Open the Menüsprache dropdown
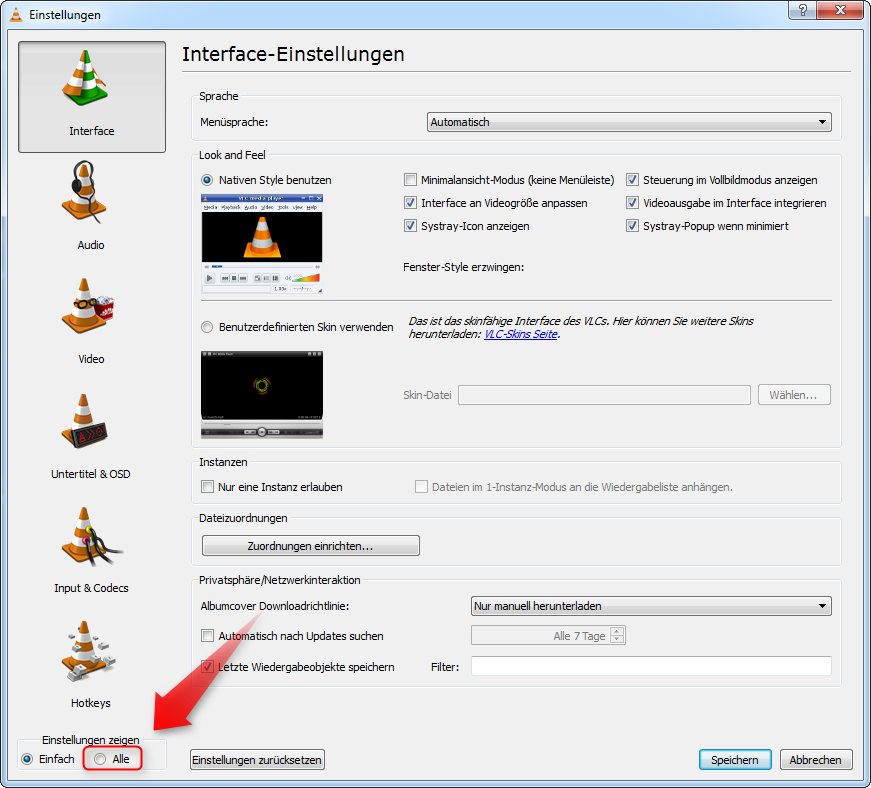Image resolution: width=871 pixels, height=788 pixels. pyautogui.click(x=629, y=121)
